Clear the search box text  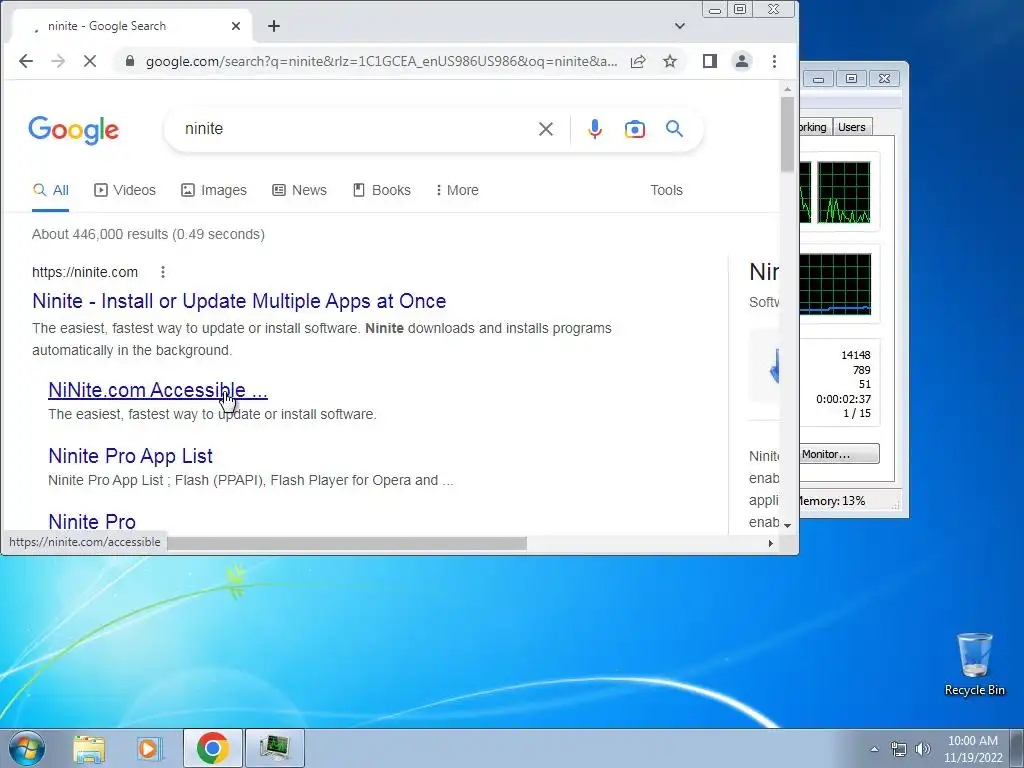point(546,129)
